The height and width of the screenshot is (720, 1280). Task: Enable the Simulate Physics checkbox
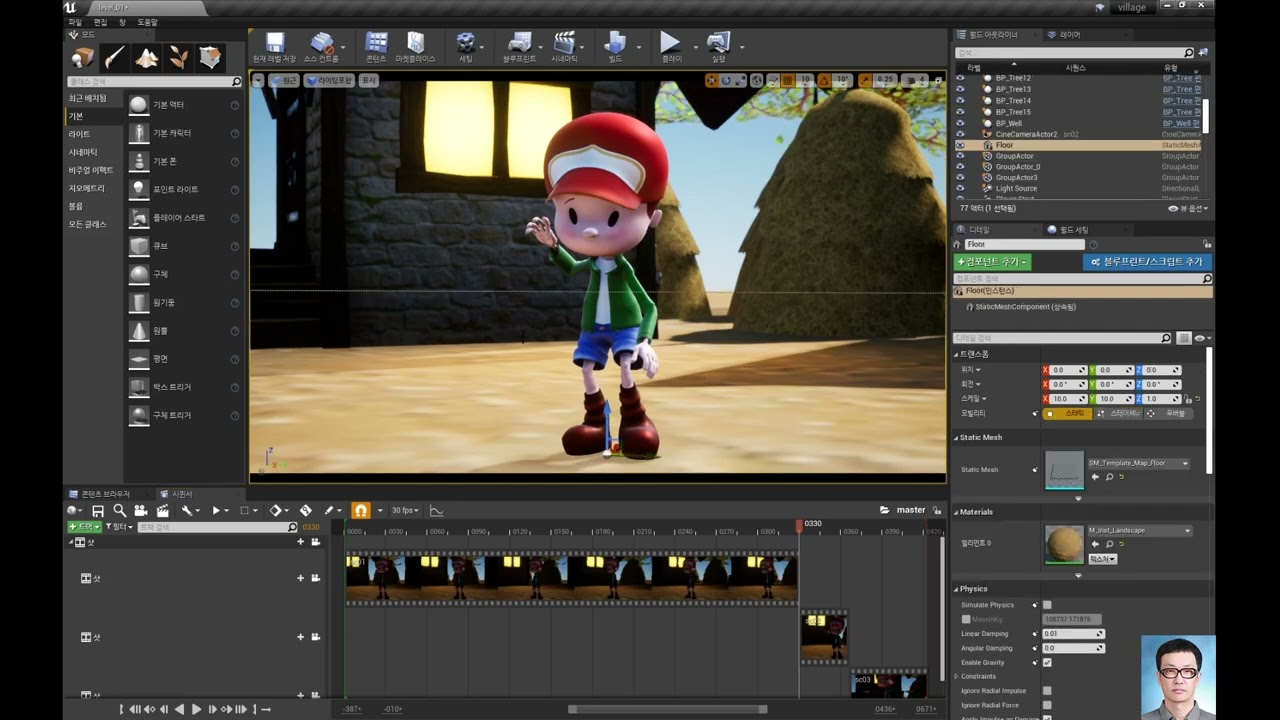[x=1047, y=605]
